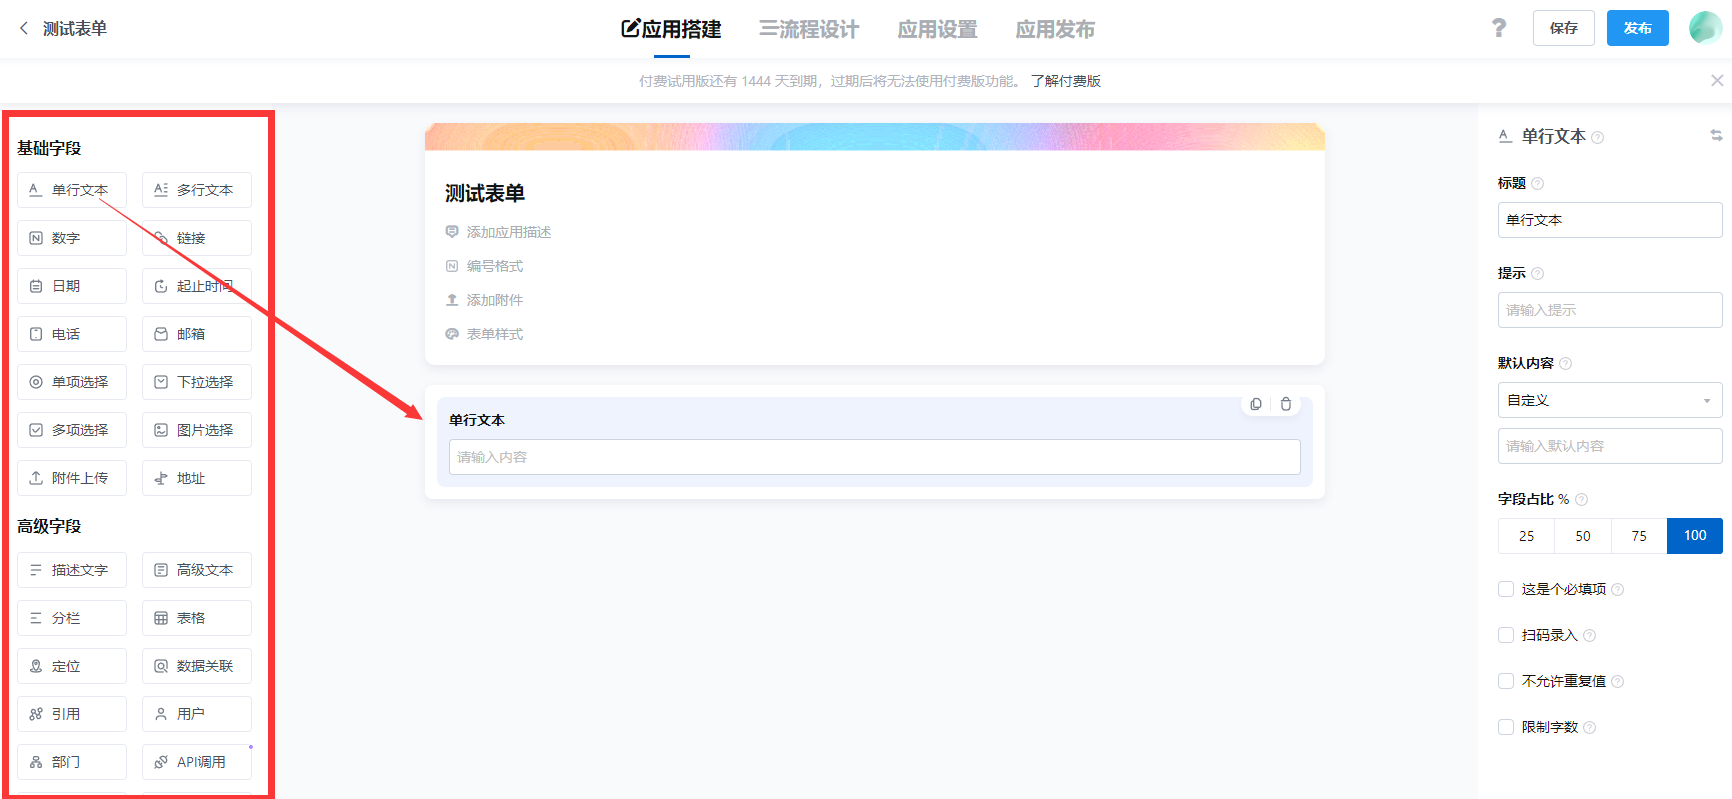Click 添加应用描述 in the form header
Image resolution: width=1732 pixels, height=799 pixels.
[x=498, y=232]
